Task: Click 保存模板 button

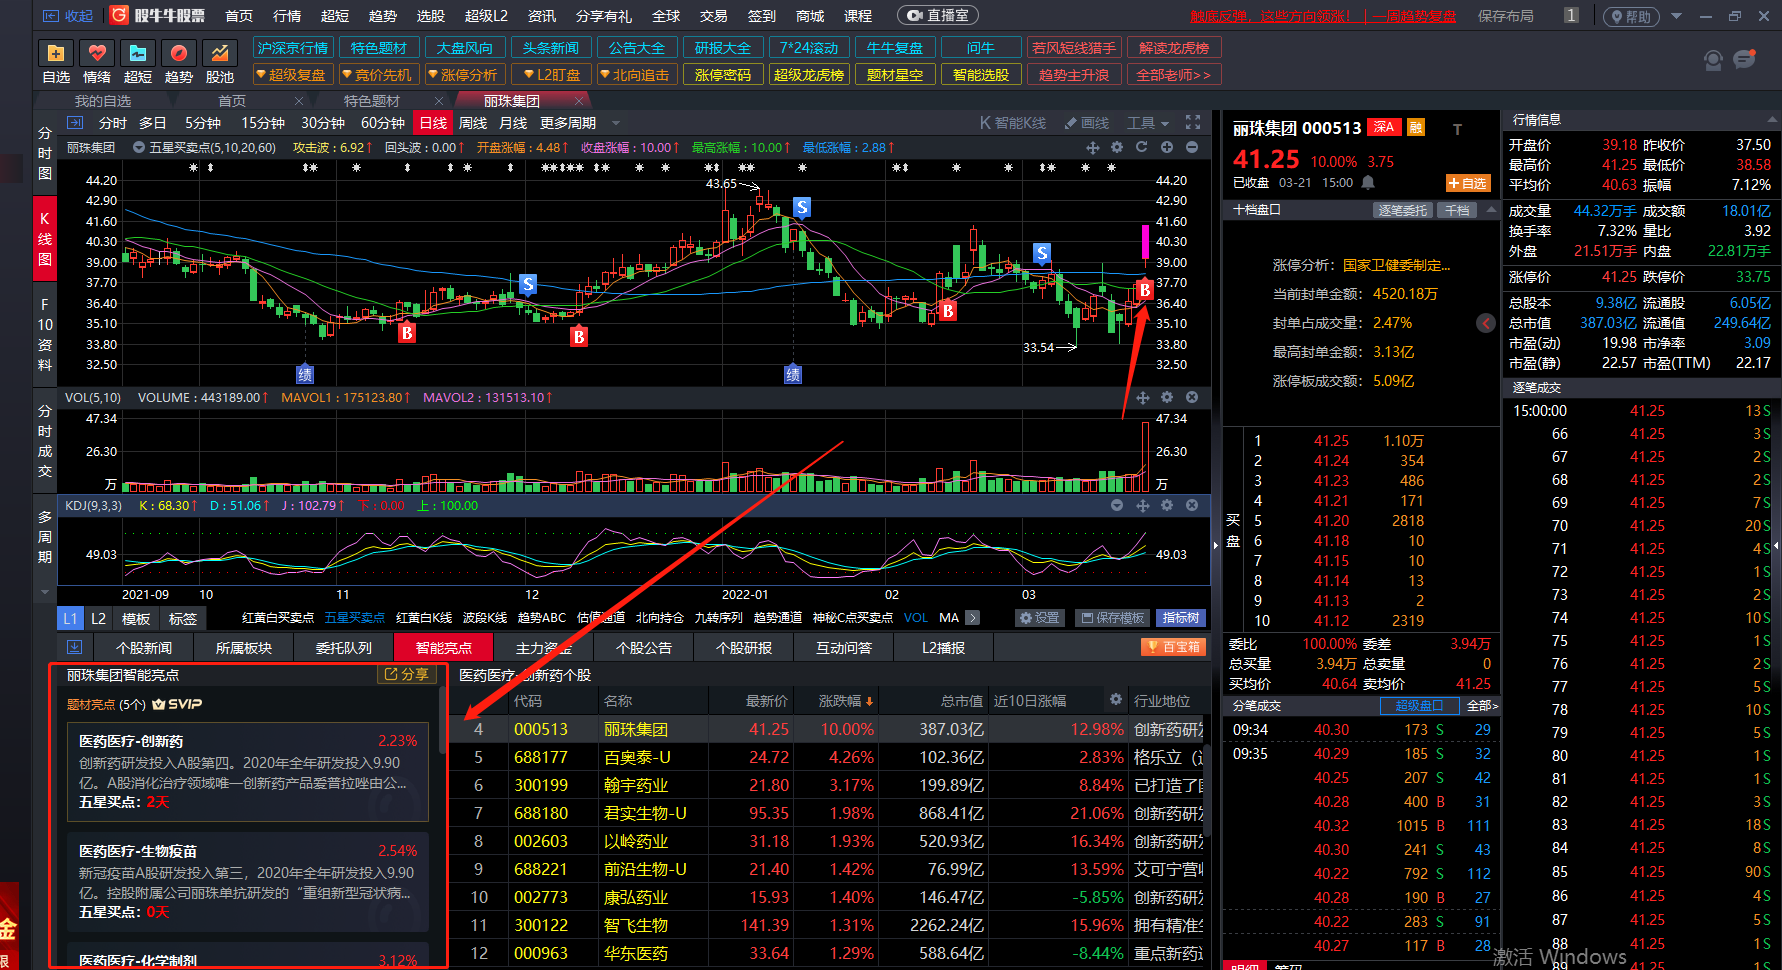Action: (1112, 618)
